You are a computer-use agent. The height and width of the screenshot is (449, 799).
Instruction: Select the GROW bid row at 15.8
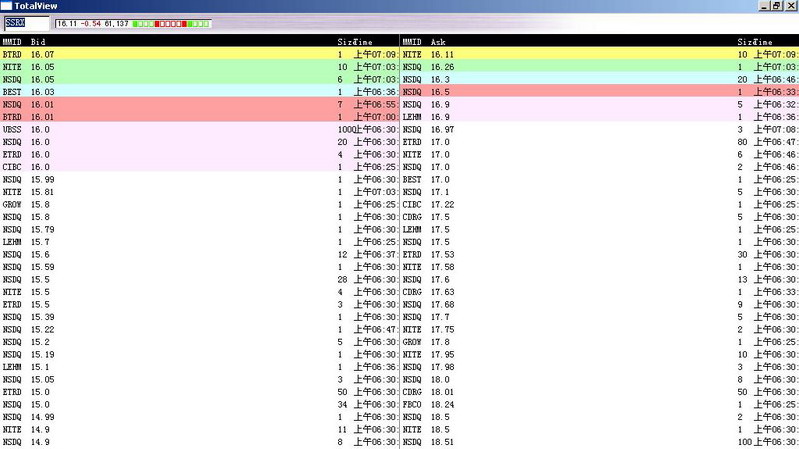200,204
